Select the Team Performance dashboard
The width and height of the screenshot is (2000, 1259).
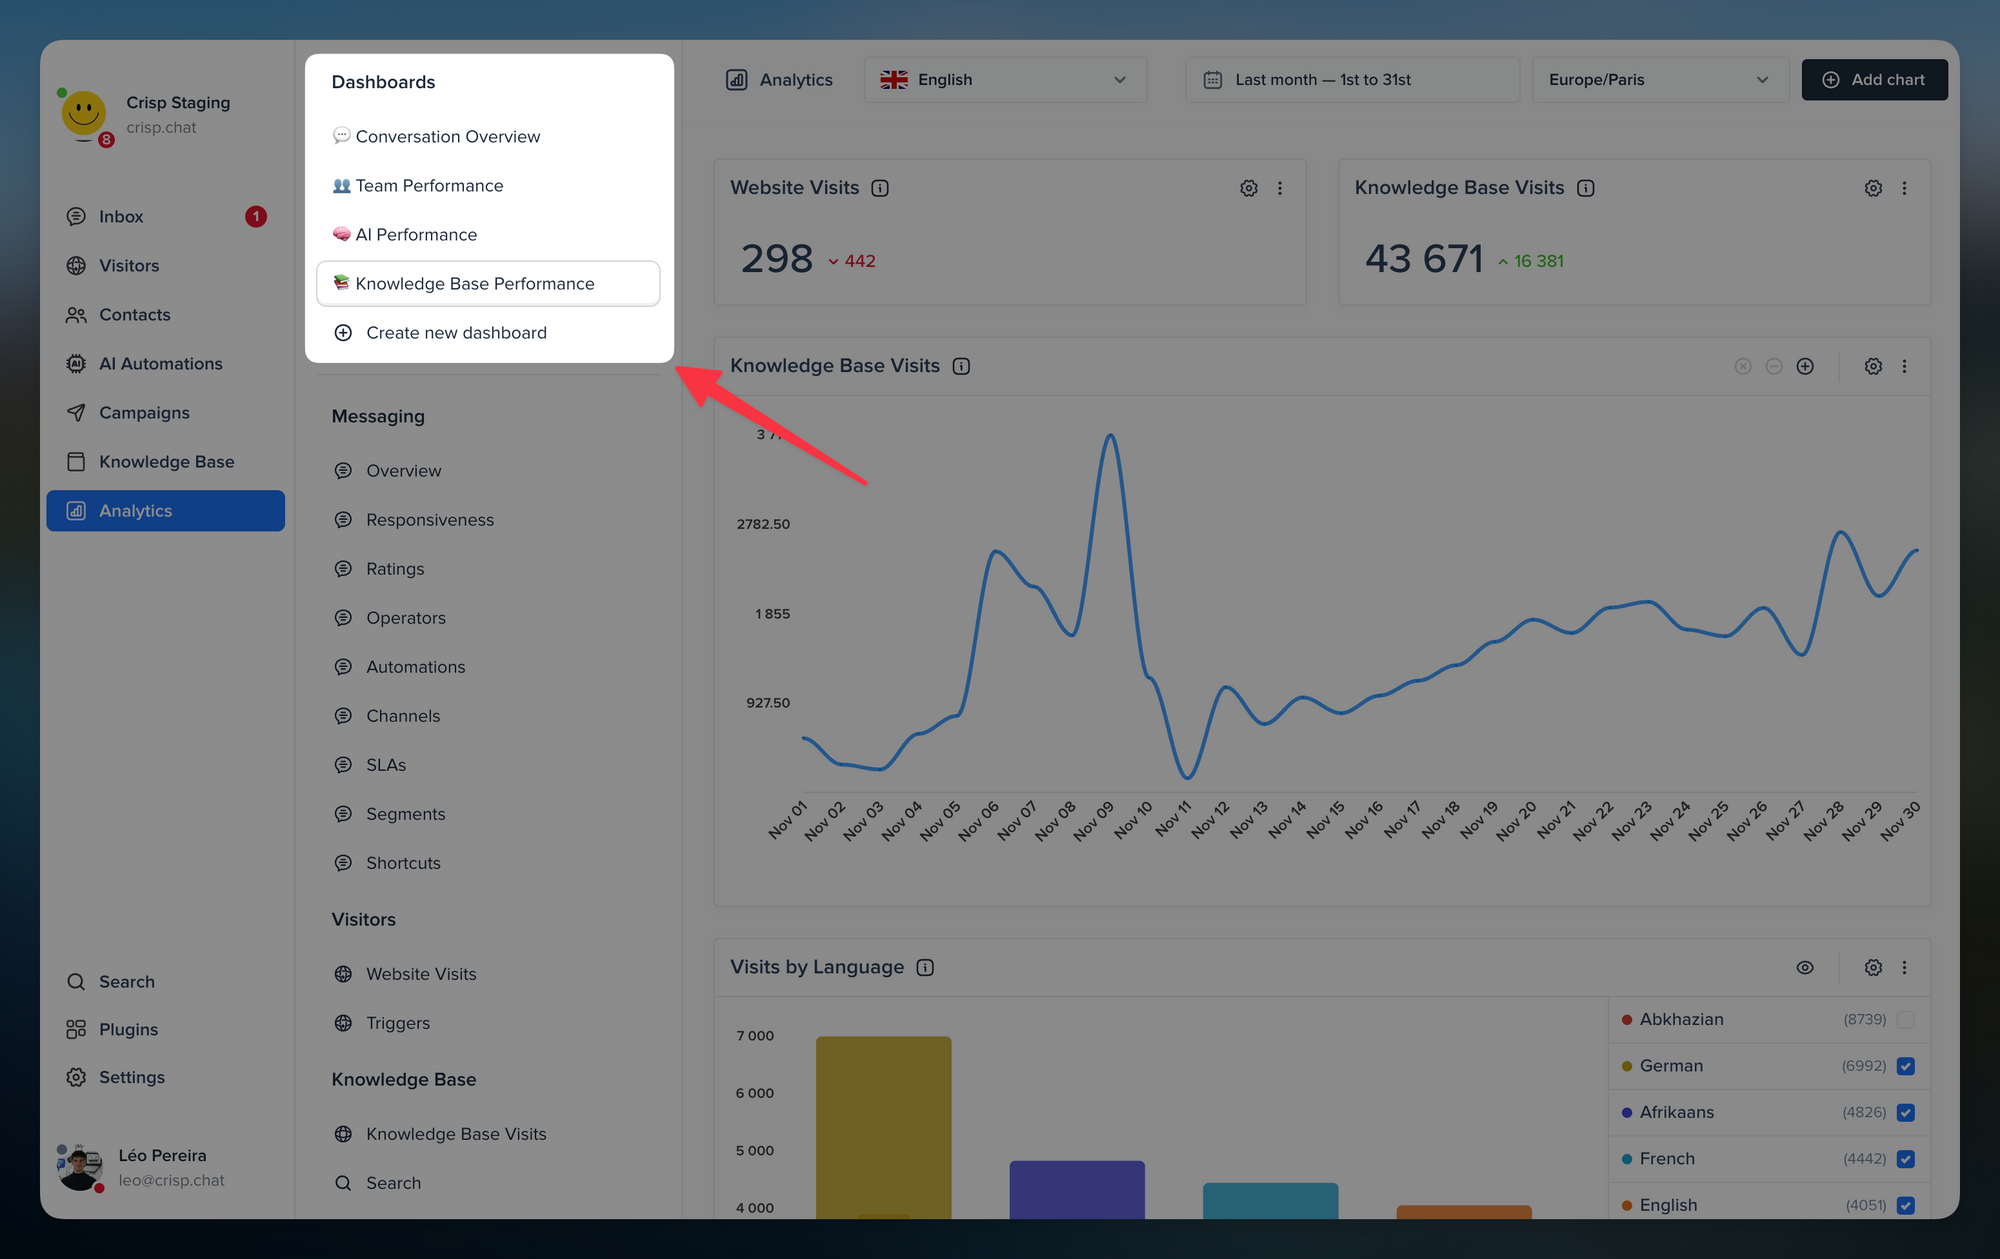coord(430,185)
